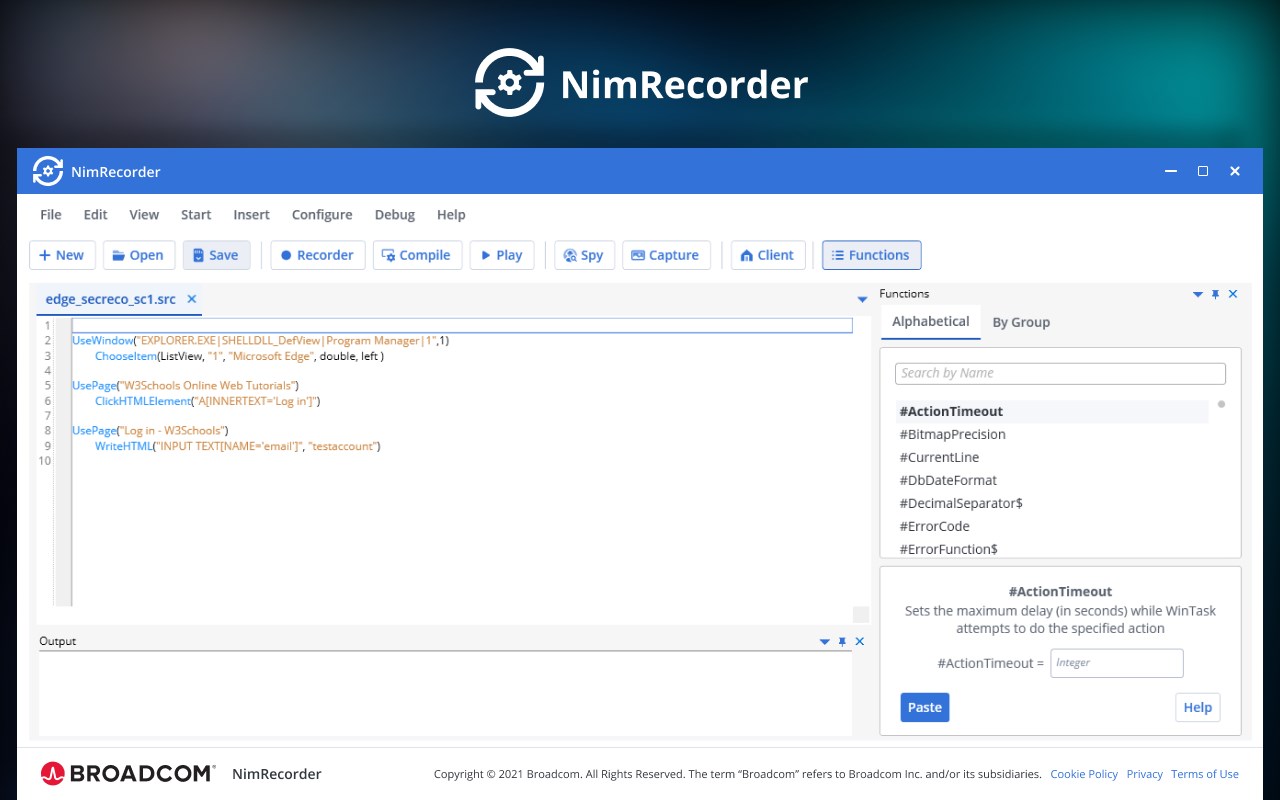Screen dimensions: 1280x800
Task: Switch to the By Group tab
Action: click(x=1021, y=322)
